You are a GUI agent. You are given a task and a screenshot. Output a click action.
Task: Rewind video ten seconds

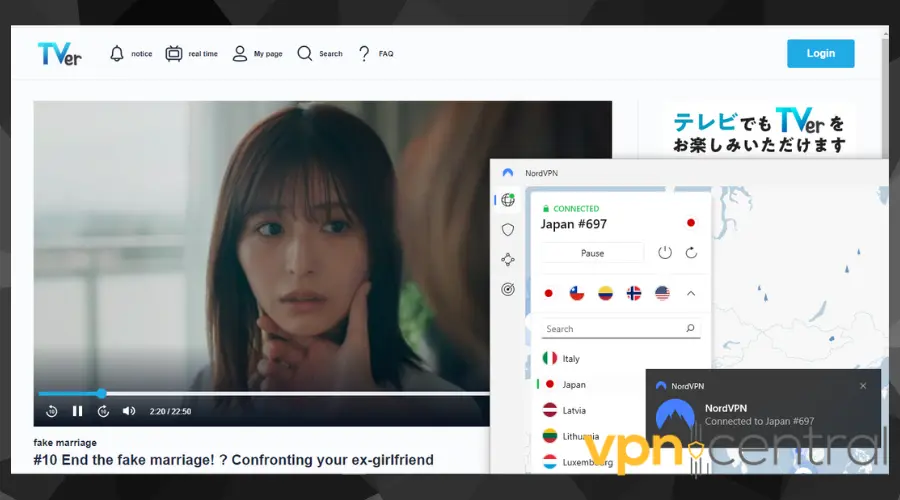click(x=52, y=411)
